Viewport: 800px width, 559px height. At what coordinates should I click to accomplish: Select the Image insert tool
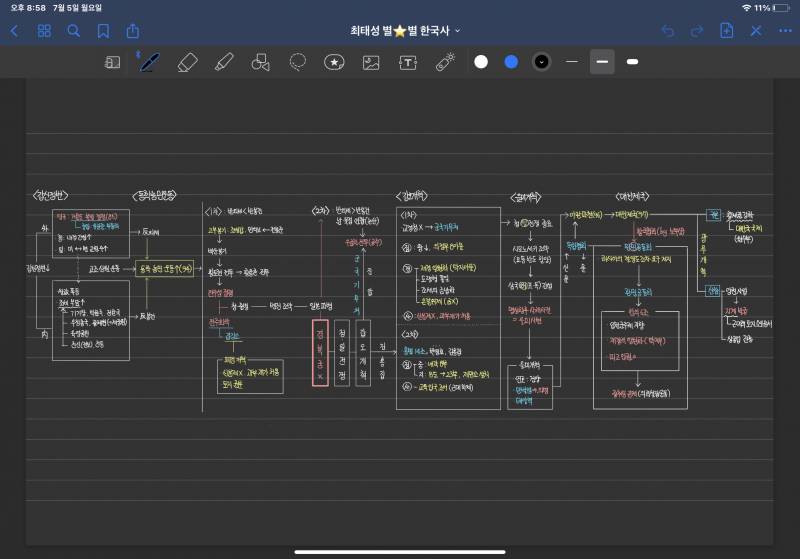click(x=371, y=62)
